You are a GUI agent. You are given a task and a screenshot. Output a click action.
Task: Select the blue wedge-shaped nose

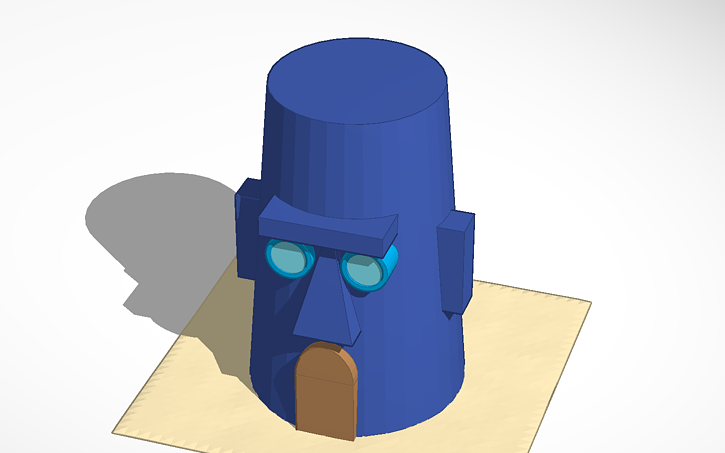click(327, 305)
